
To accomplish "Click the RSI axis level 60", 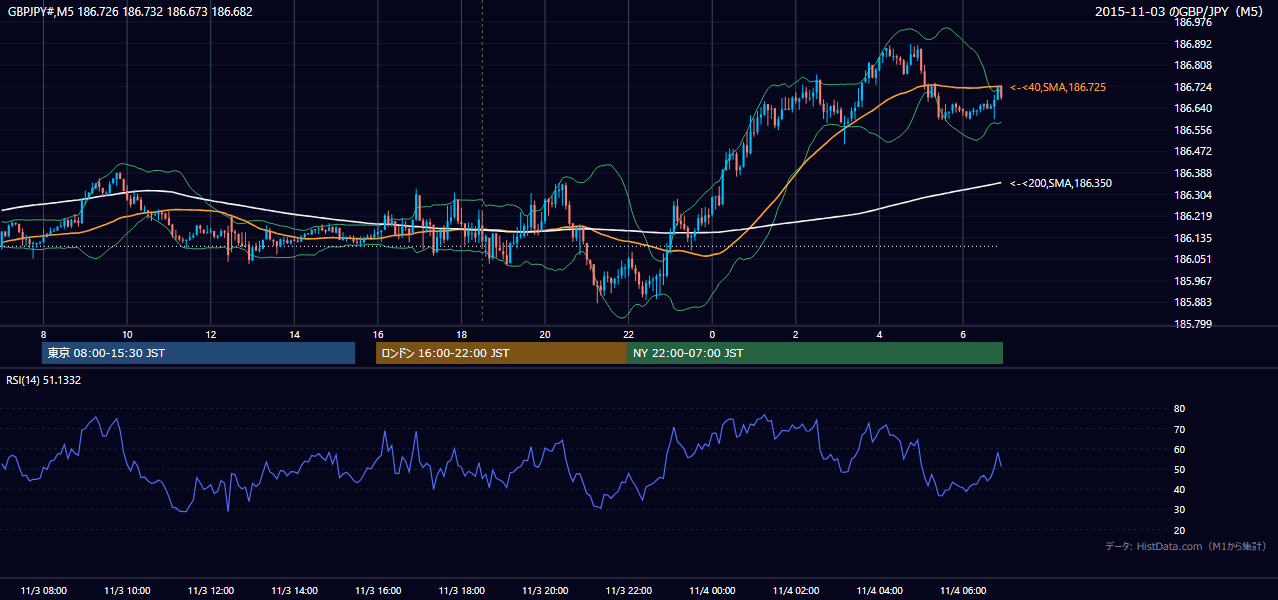I will (1179, 449).
